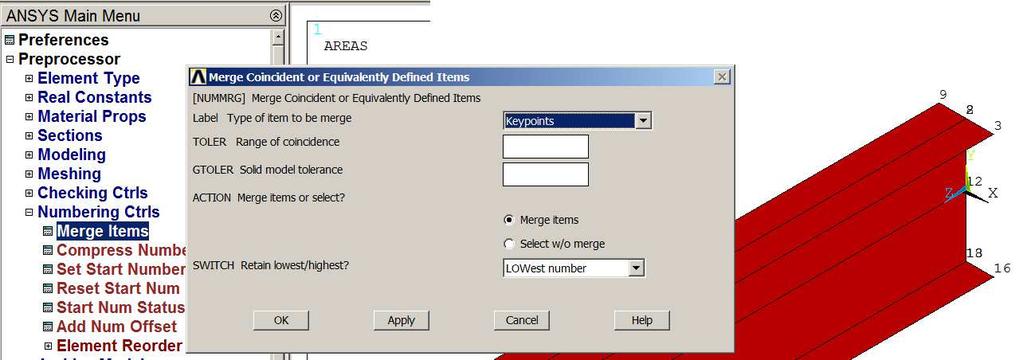Click the Compress Numbers dialog icon
This screenshot has width=1023, height=360.
tap(48, 250)
